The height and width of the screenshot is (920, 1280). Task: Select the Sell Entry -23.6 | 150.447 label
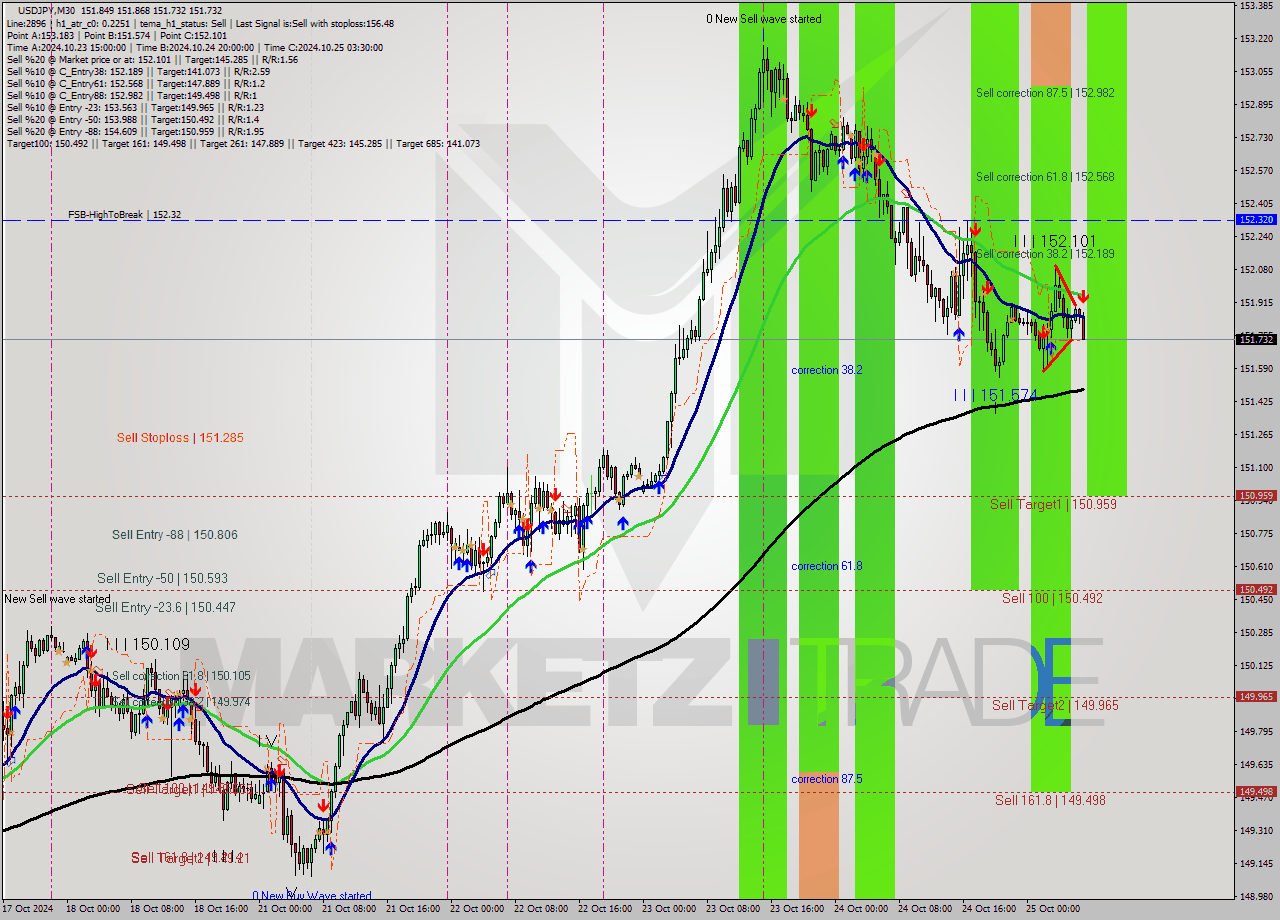(166, 607)
